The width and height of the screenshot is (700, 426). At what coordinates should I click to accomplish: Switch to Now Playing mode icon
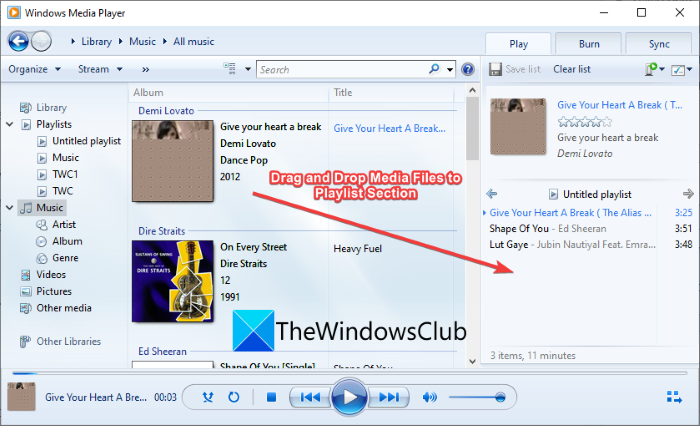click(674, 397)
